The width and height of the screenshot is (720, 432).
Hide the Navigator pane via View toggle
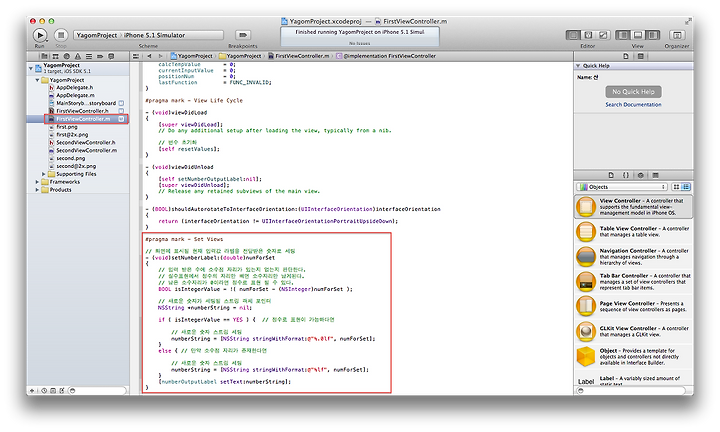coord(623,35)
